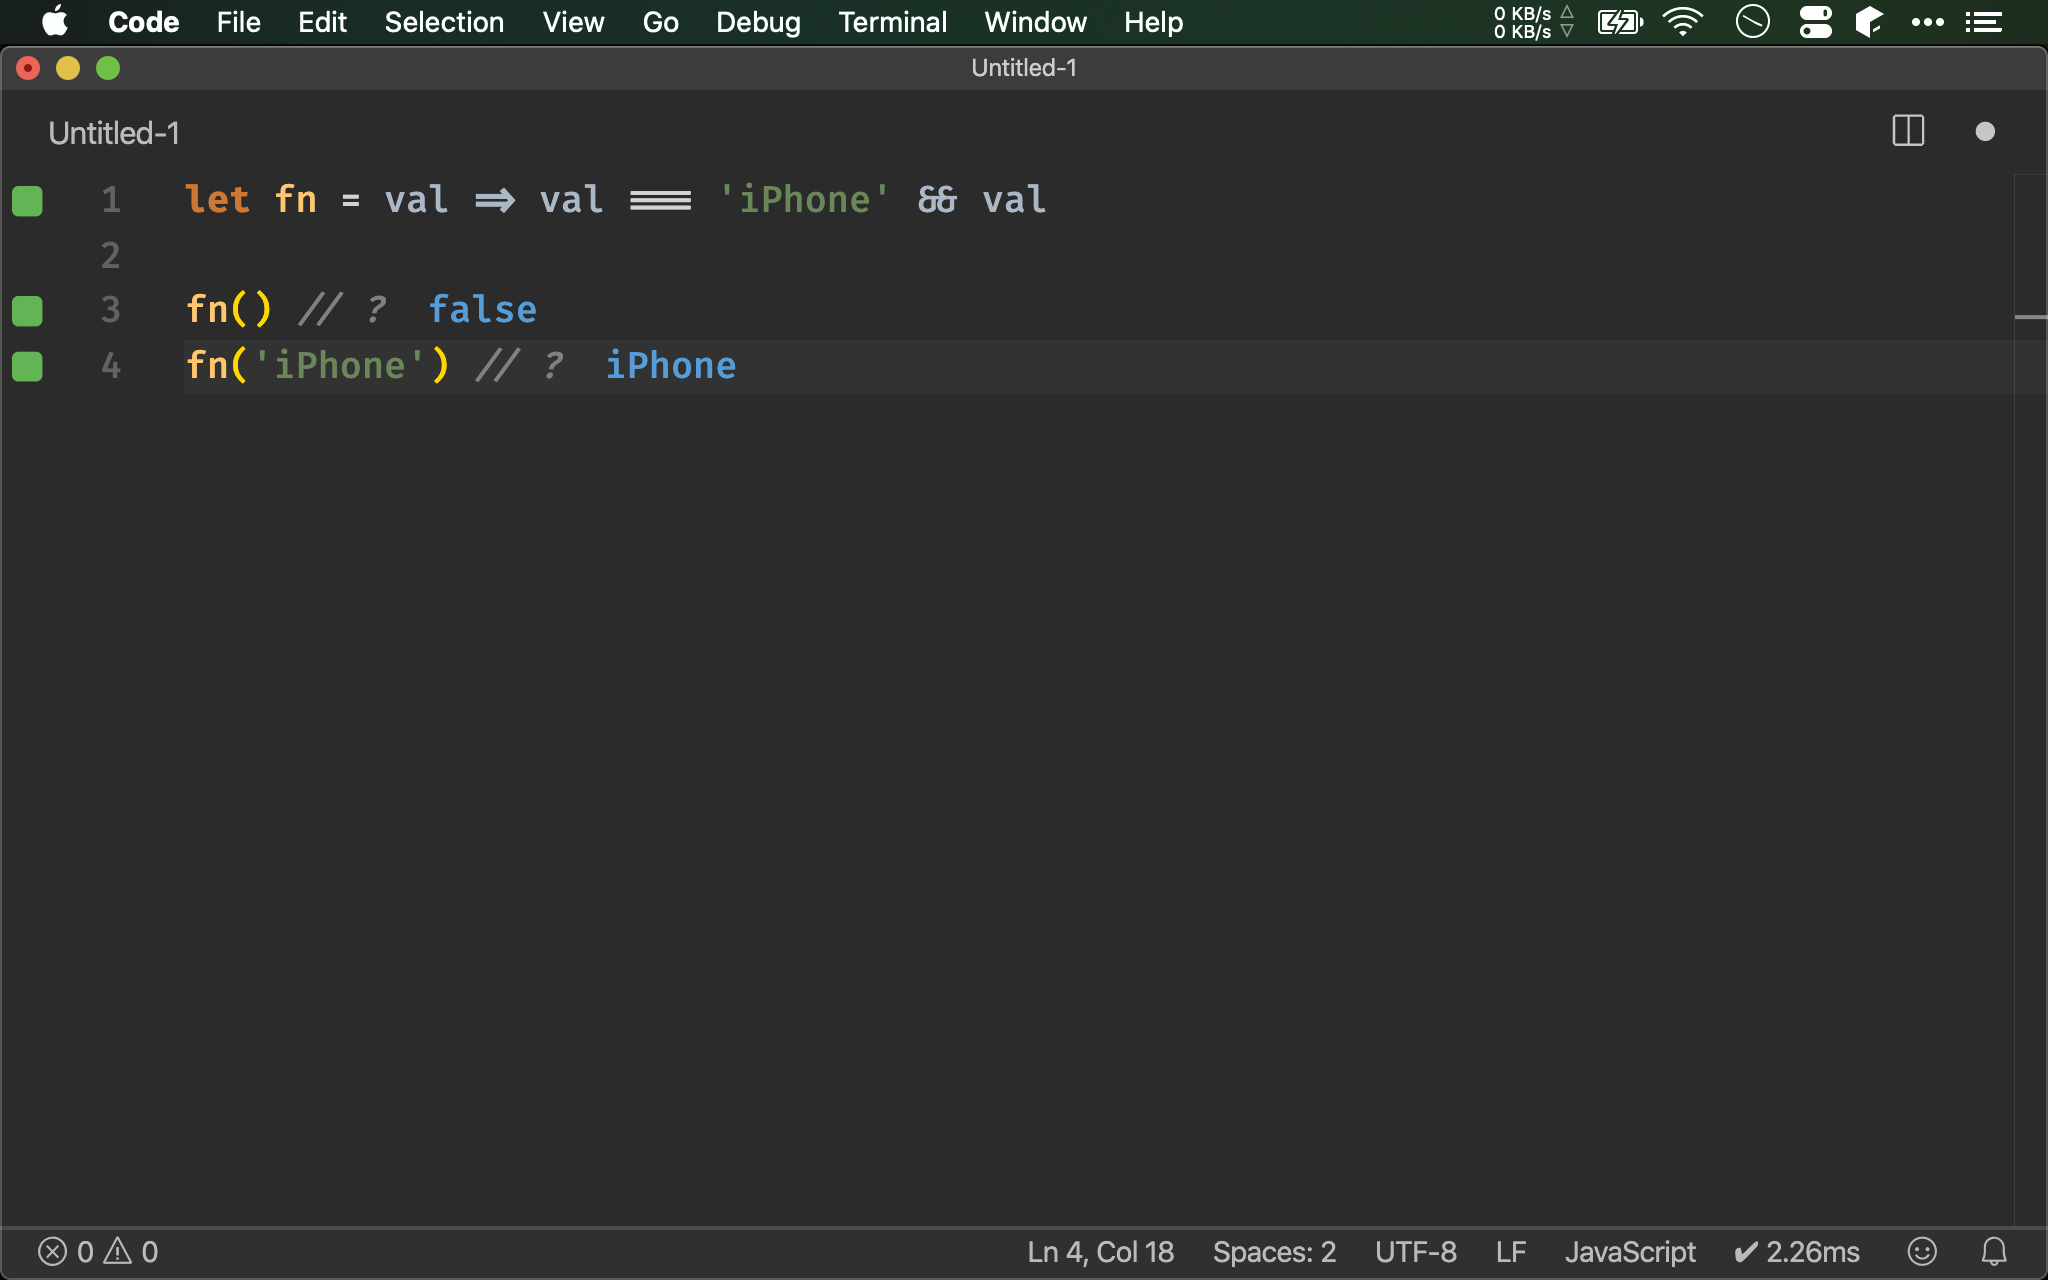The image size is (2048, 1280).
Task: Click green coverage marker on line 3
Action: point(27,311)
